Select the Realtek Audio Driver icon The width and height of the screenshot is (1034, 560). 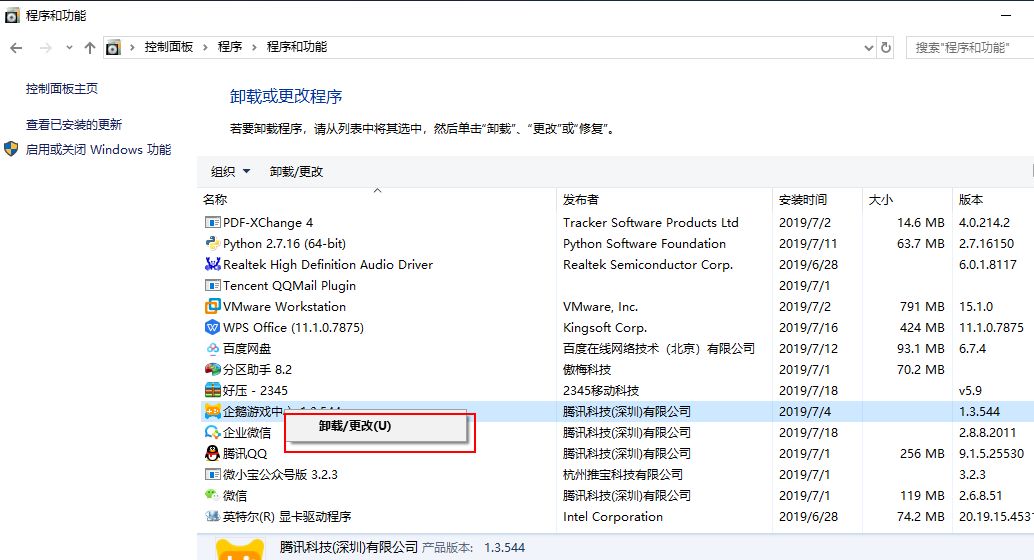212,264
